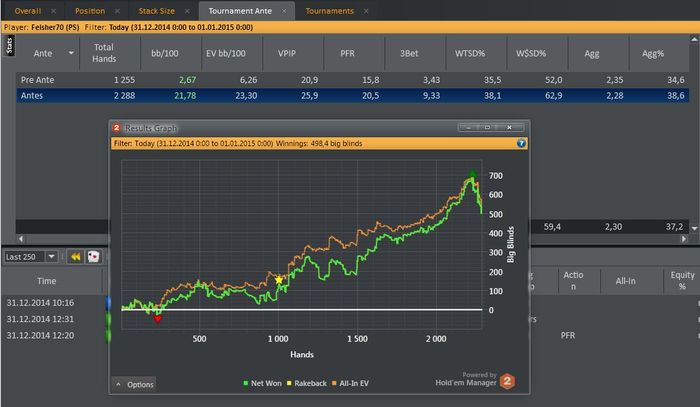This screenshot has height=407, width=700.
Task: Sort by the Total Hands column
Action: tap(104, 53)
